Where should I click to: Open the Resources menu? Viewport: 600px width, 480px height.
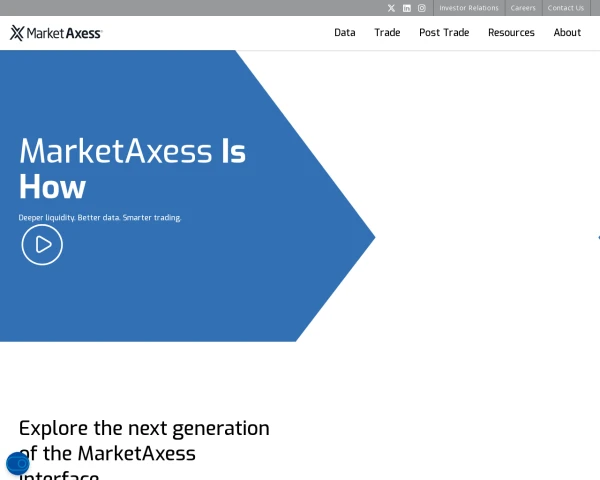click(x=511, y=33)
